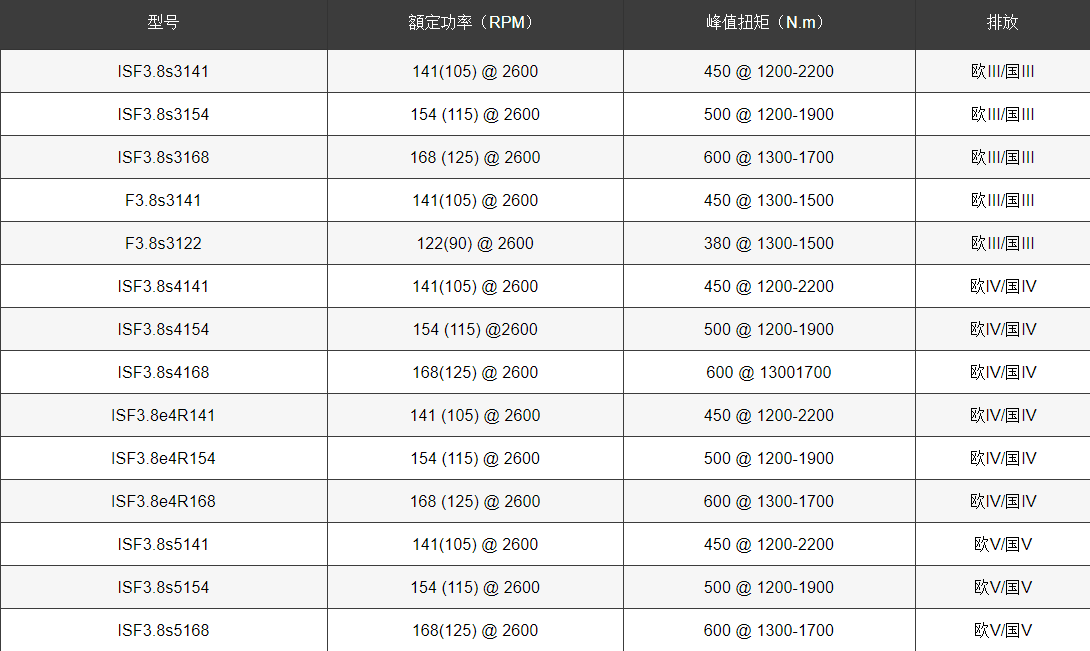1090x651 pixels.
Task: Click 欧IV/国IV in ISF3.8e4R154 row
Action: [1003, 459]
